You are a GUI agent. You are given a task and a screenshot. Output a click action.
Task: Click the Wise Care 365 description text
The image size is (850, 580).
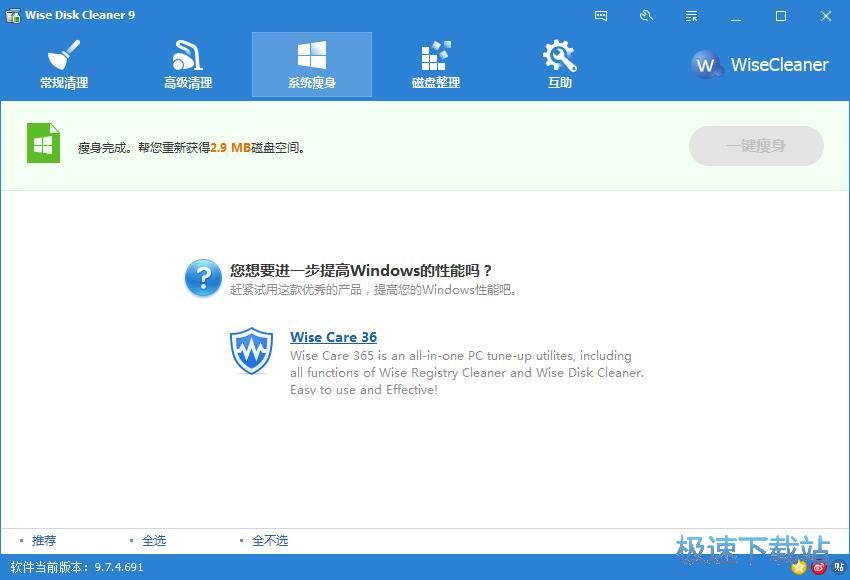pyautogui.click(x=467, y=373)
